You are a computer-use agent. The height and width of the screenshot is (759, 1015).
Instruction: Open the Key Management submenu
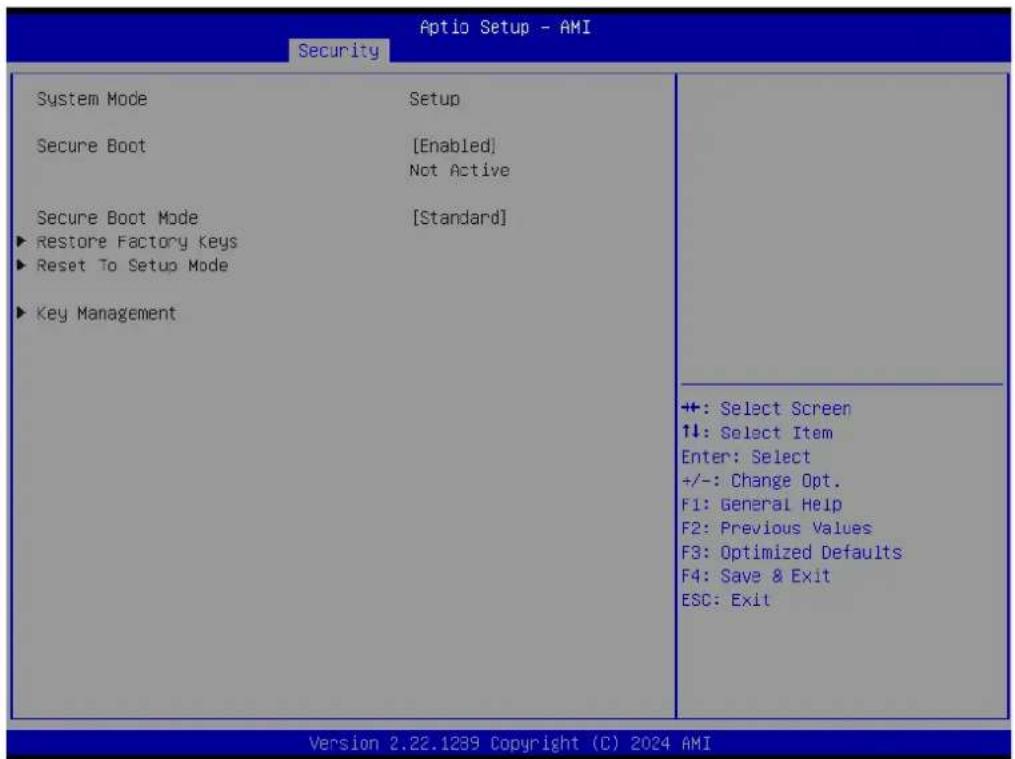coord(106,314)
